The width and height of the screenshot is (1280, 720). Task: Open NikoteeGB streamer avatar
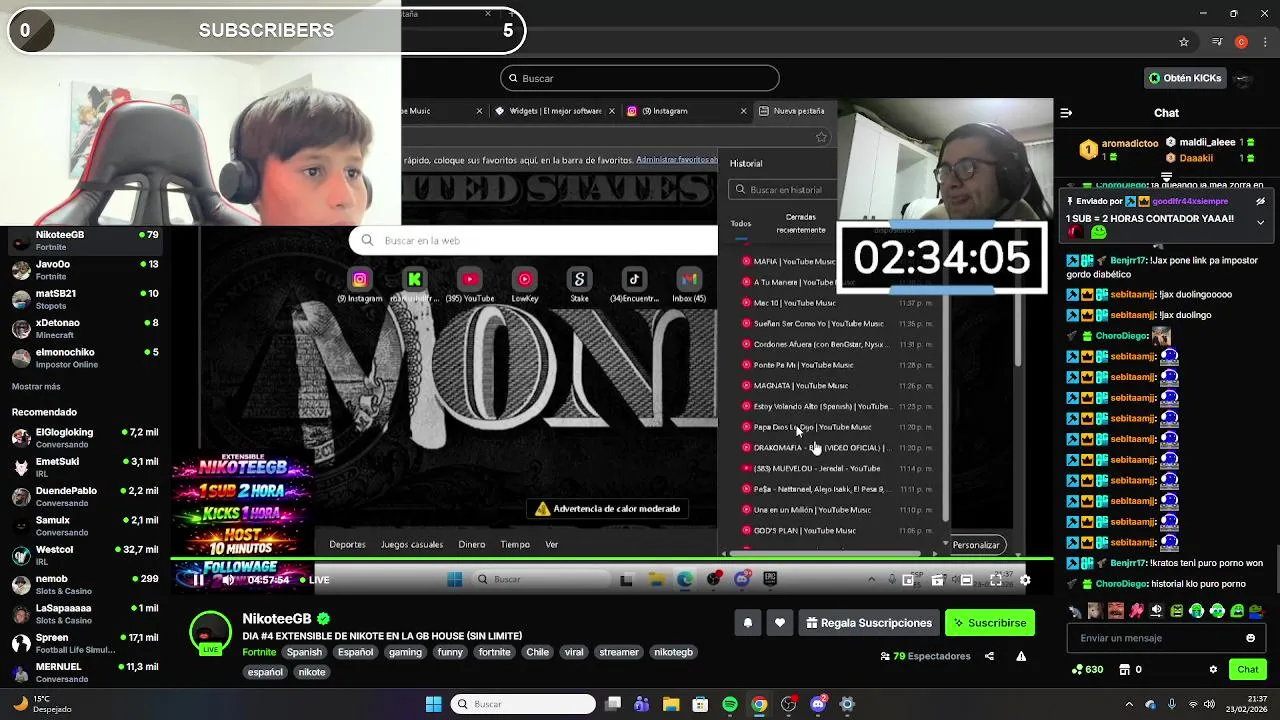pyautogui.click(x=210, y=632)
